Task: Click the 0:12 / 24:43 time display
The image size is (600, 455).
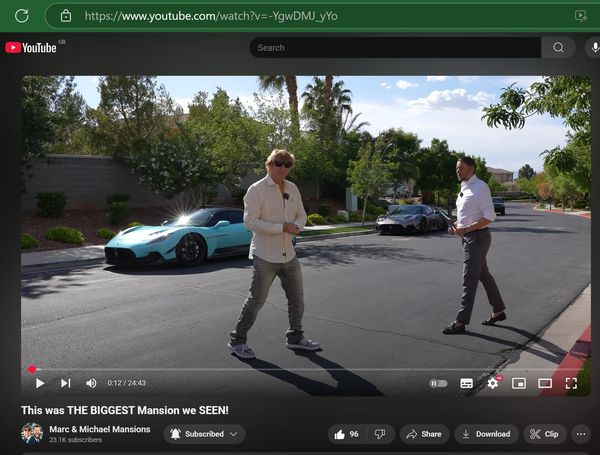Action: click(126, 383)
